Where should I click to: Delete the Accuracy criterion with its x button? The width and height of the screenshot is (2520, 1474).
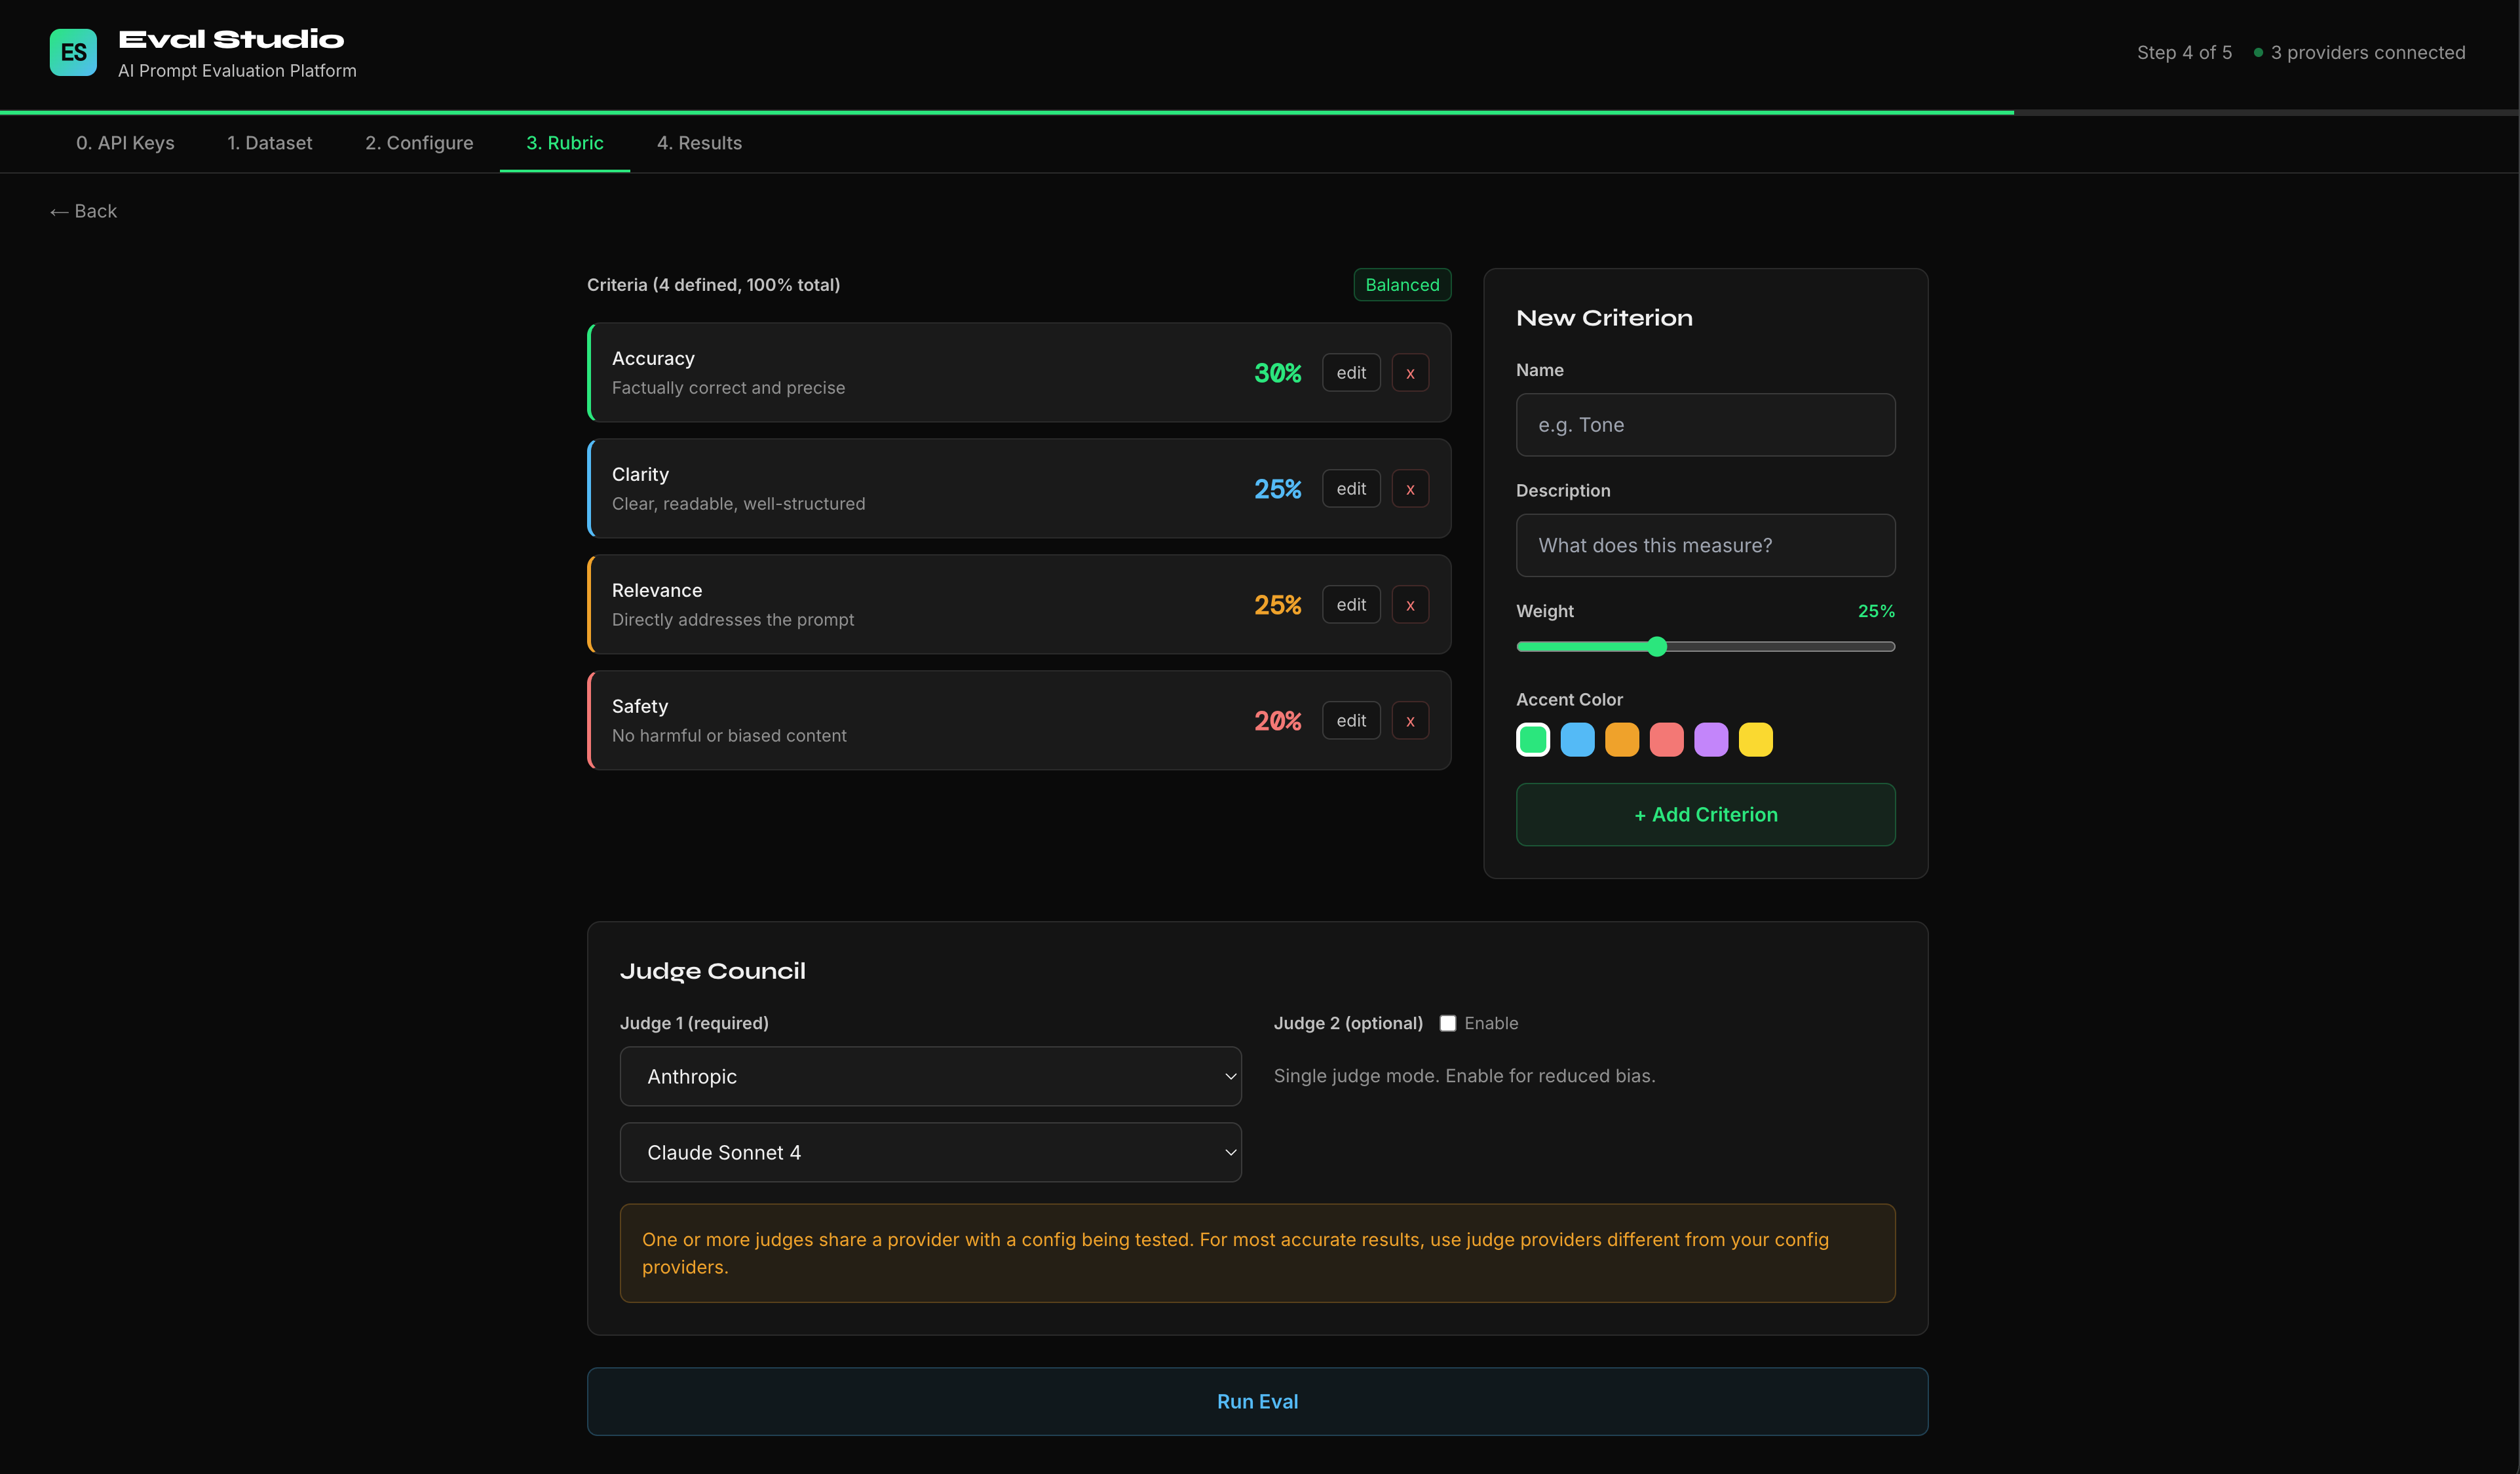(x=1410, y=373)
